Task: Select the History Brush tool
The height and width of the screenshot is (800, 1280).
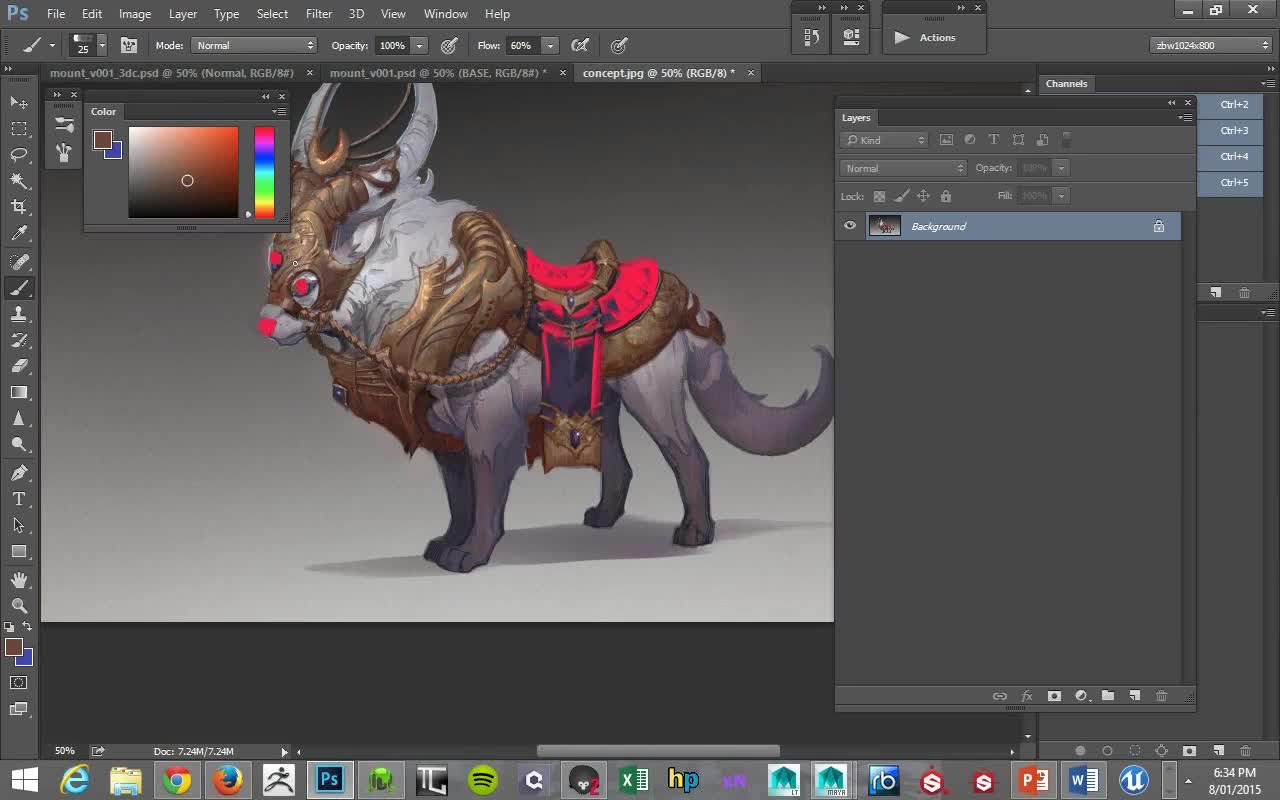Action: (19, 339)
